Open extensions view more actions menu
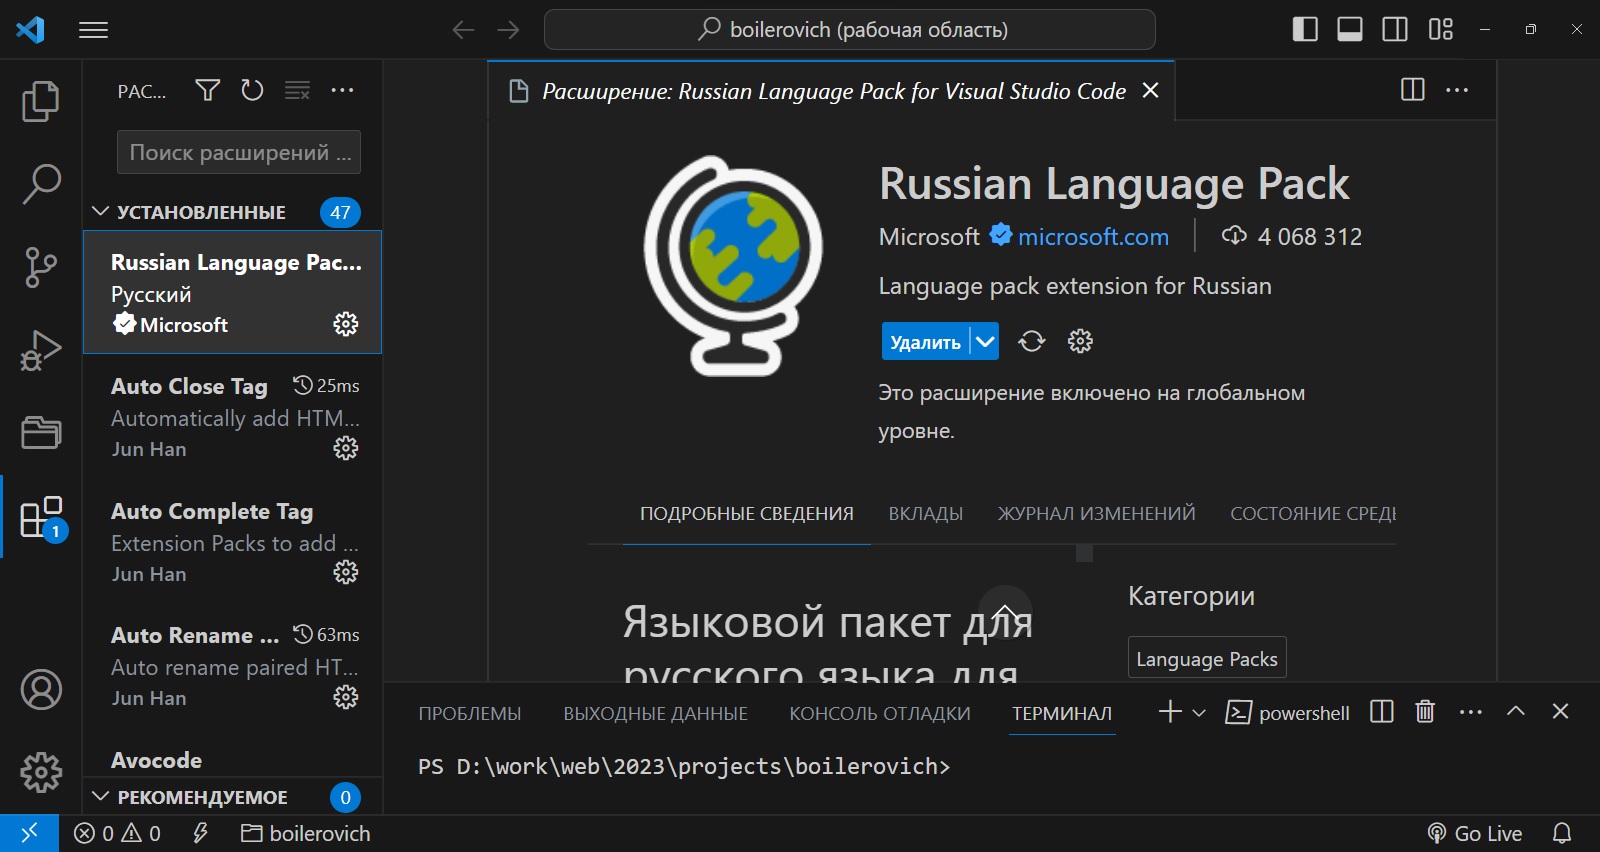 pos(342,91)
